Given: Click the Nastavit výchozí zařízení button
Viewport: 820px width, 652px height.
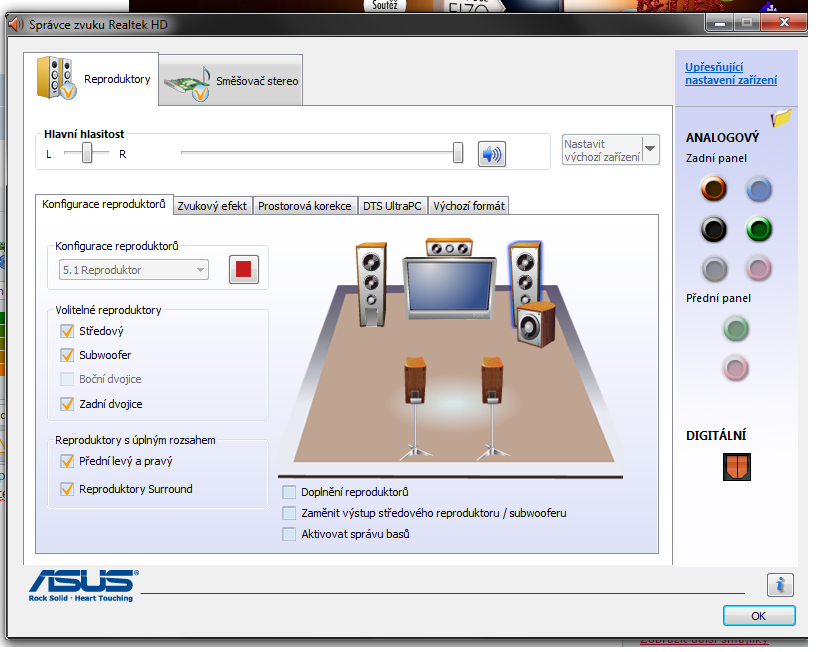Looking at the screenshot, I should [x=602, y=150].
